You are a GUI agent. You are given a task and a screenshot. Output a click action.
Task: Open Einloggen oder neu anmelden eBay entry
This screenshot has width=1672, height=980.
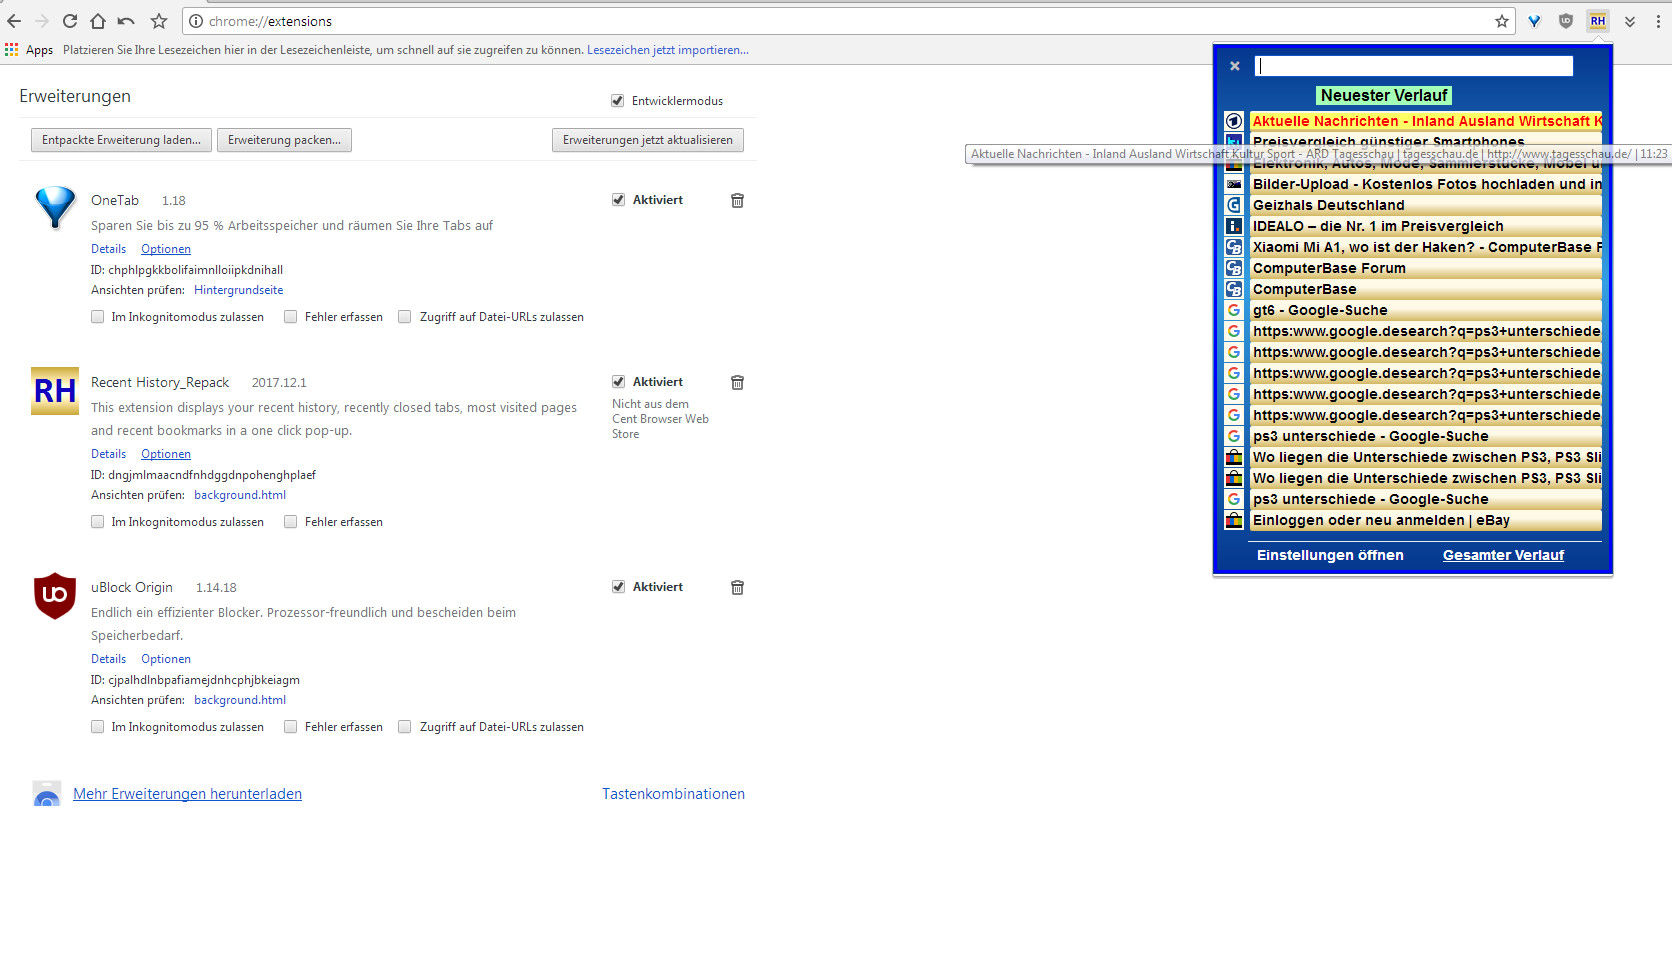coord(1426,520)
